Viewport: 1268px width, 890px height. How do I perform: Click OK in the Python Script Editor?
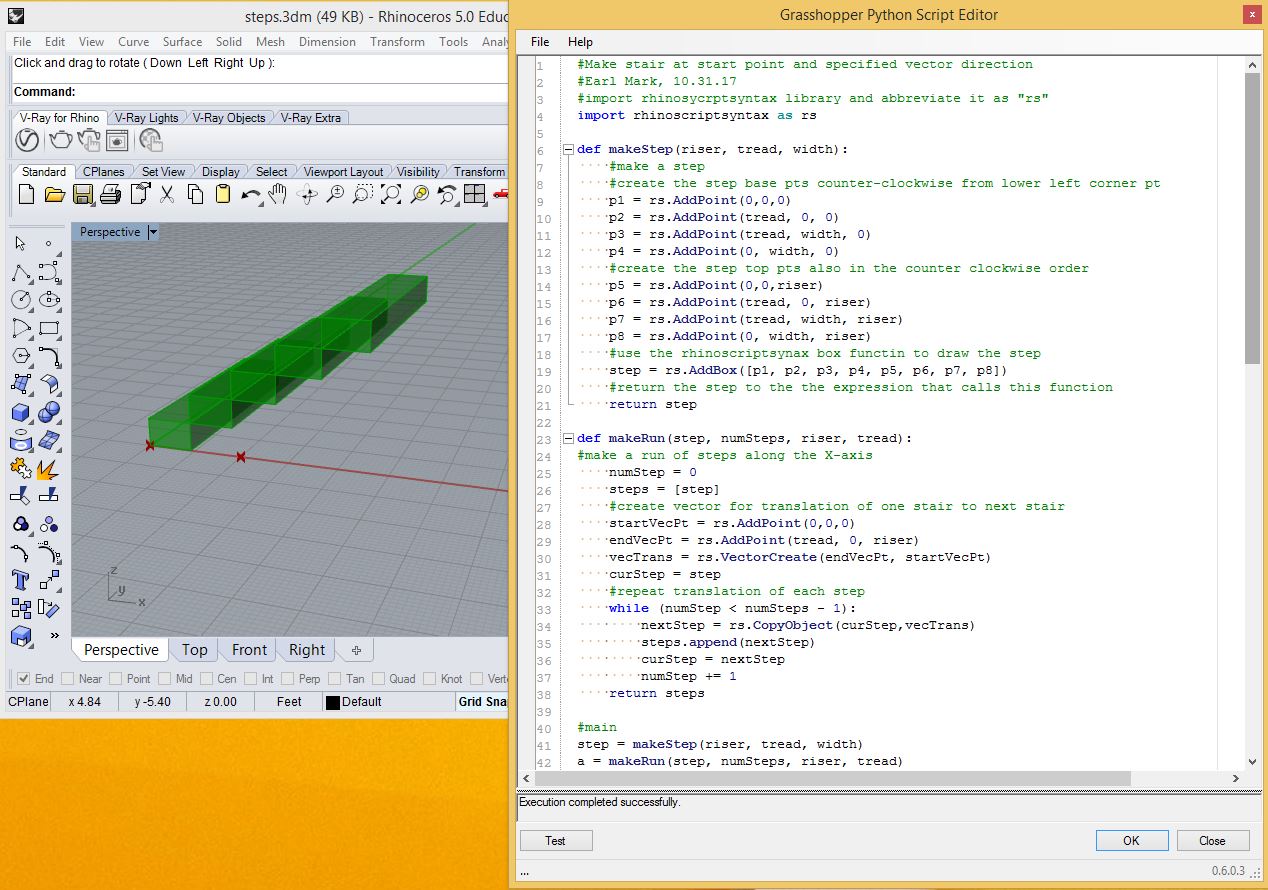[1131, 841]
